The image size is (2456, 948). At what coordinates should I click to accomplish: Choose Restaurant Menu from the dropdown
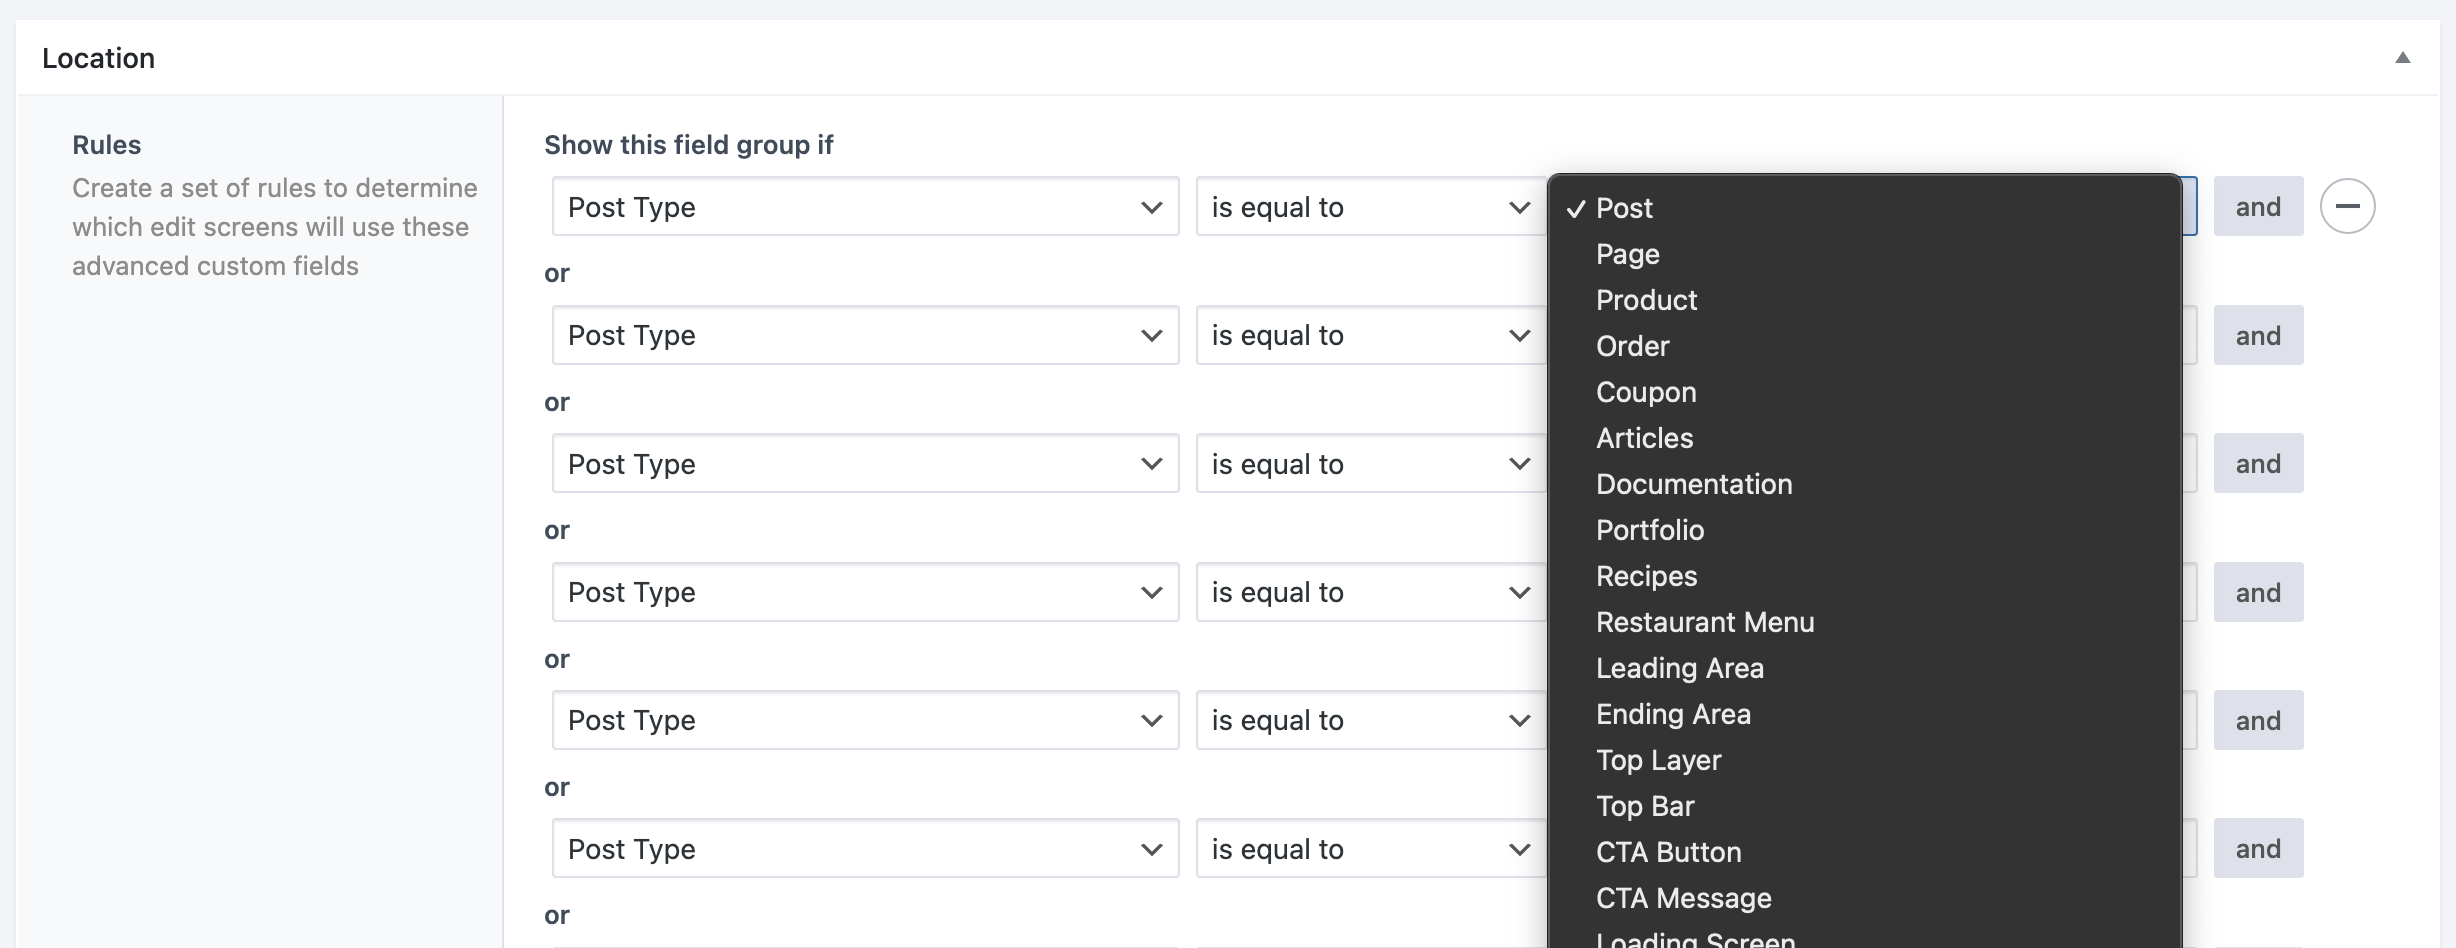pyautogui.click(x=1705, y=622)
